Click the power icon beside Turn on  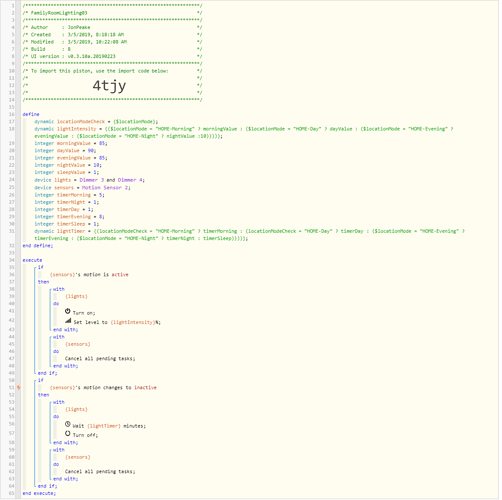68,312
